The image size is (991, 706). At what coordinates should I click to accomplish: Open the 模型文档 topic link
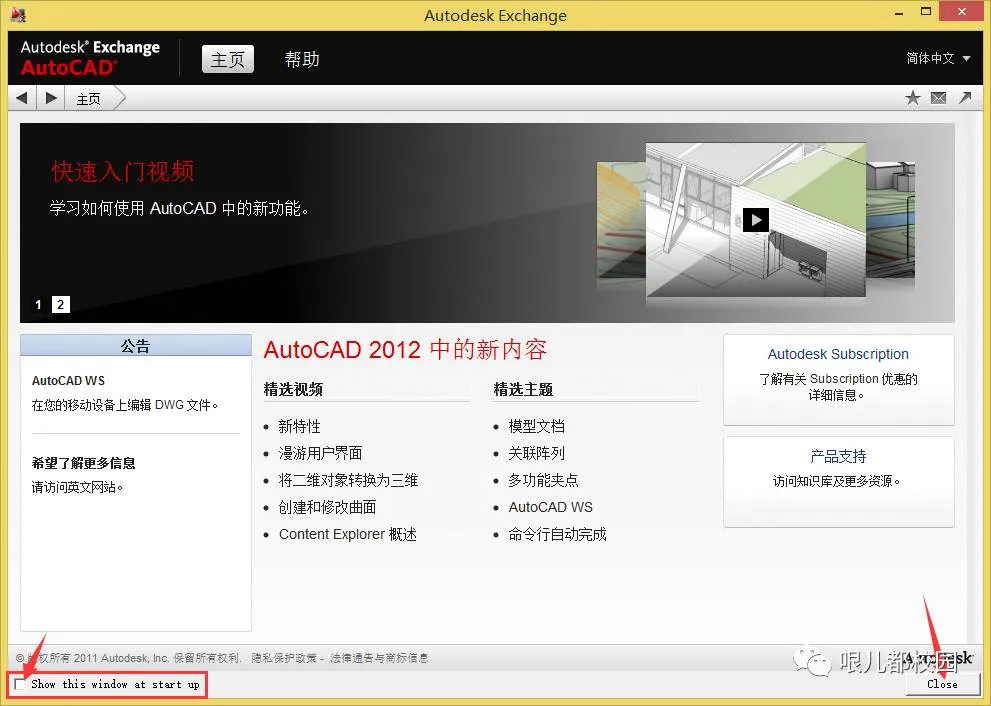[537, 427]
